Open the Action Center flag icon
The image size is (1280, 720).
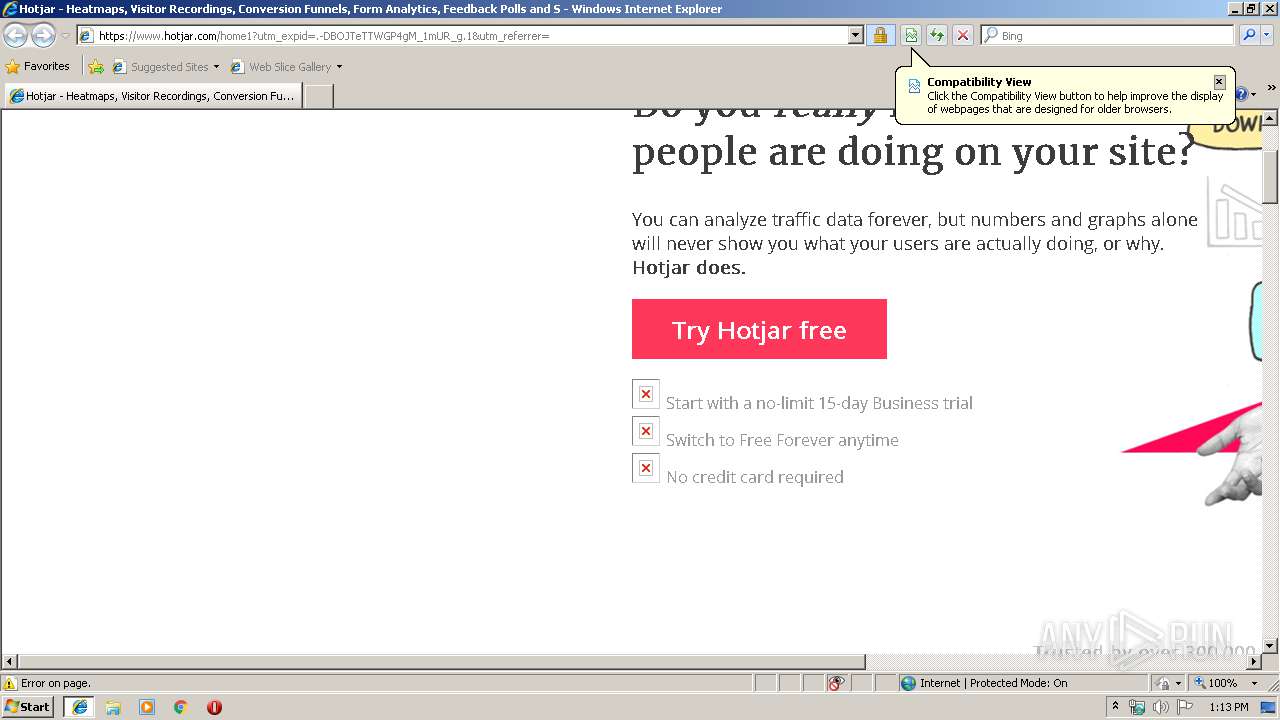click(x=1185, y=707)
